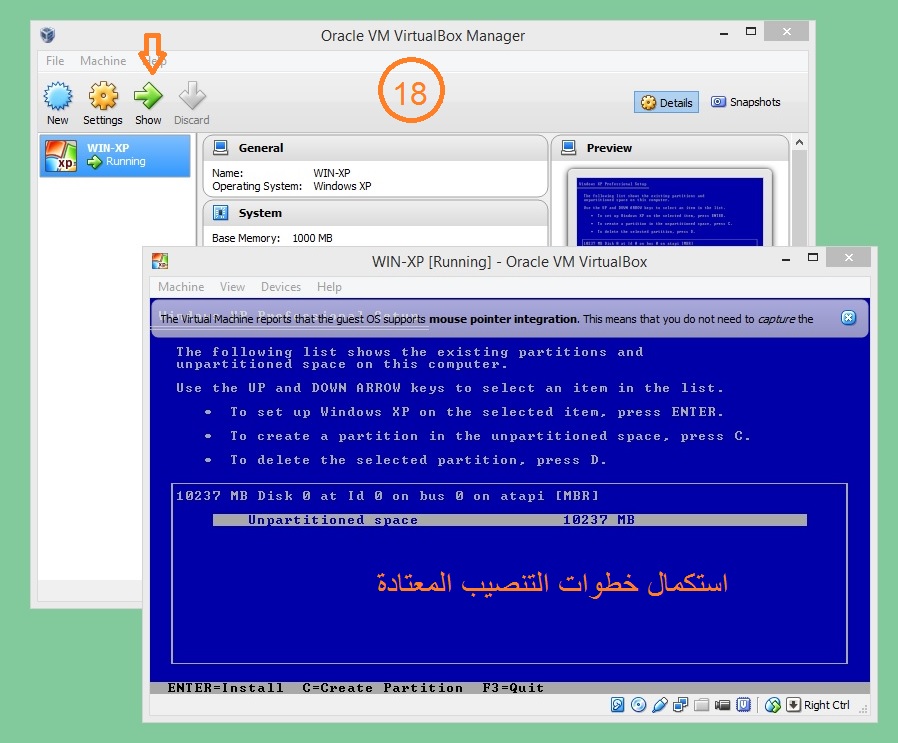Create a new VM using the New icon

coord(58,104)
